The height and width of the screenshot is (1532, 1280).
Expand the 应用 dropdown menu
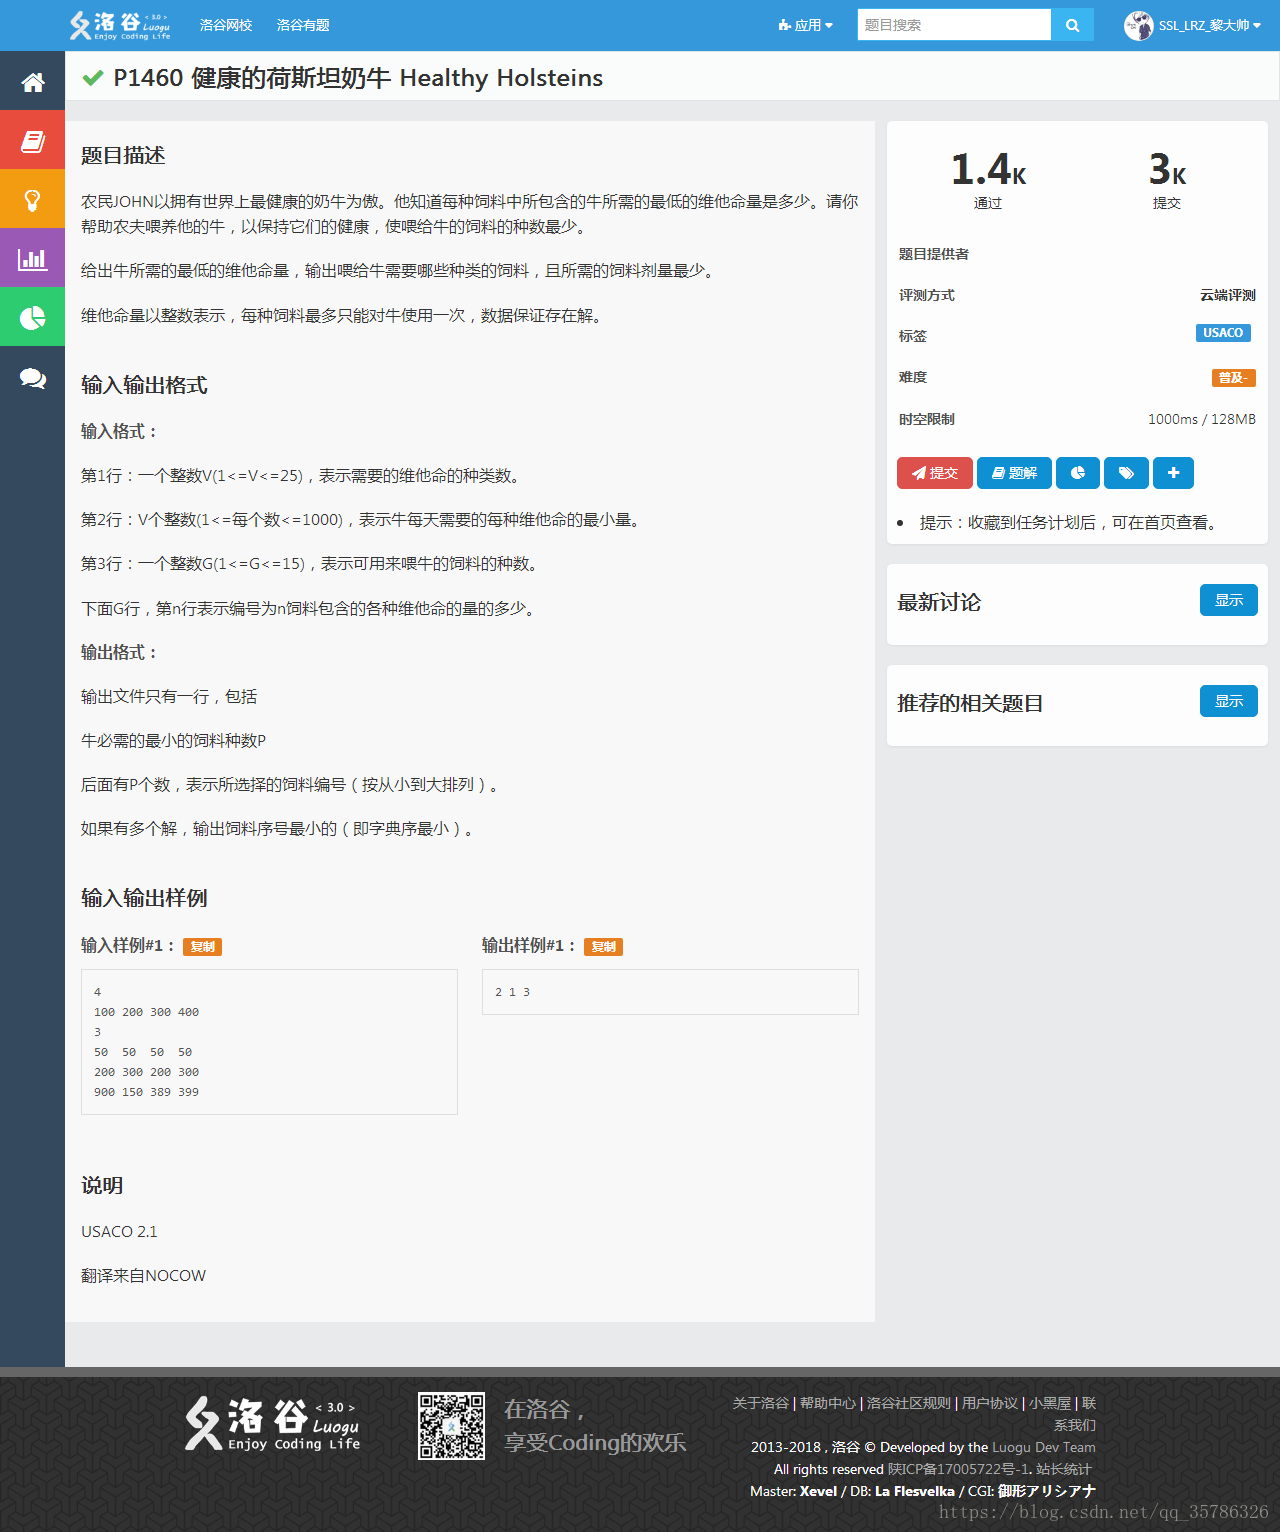[805, 25]
